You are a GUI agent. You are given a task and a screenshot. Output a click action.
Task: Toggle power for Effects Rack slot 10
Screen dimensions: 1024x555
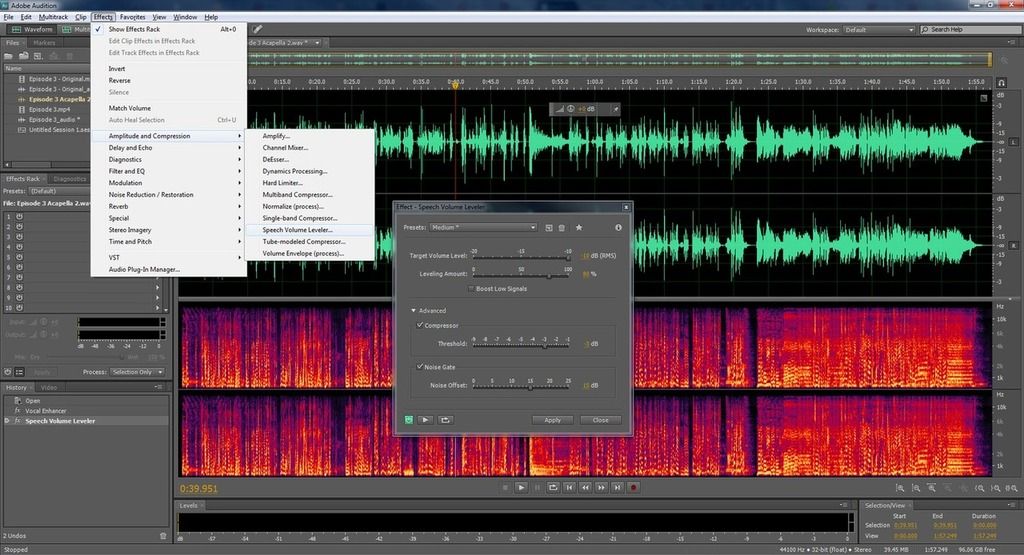pos(20,308)
